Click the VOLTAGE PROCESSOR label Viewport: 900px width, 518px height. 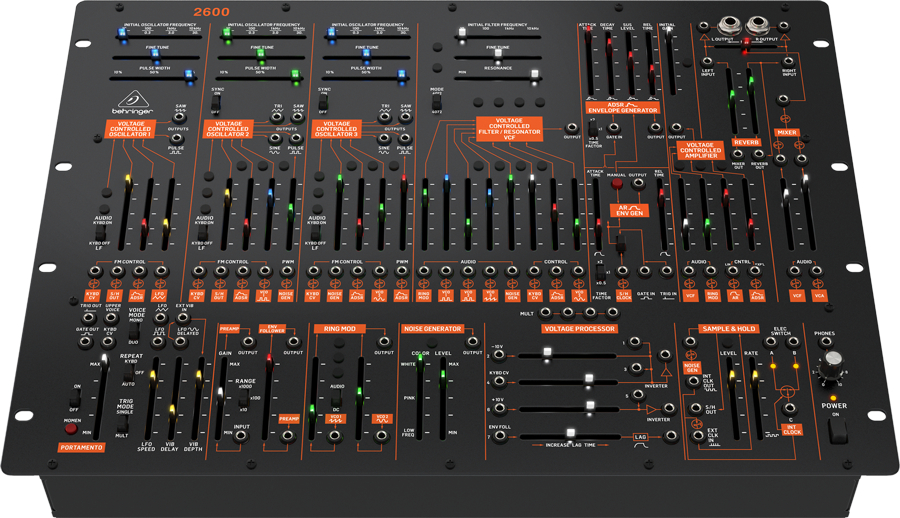(580, 329)
